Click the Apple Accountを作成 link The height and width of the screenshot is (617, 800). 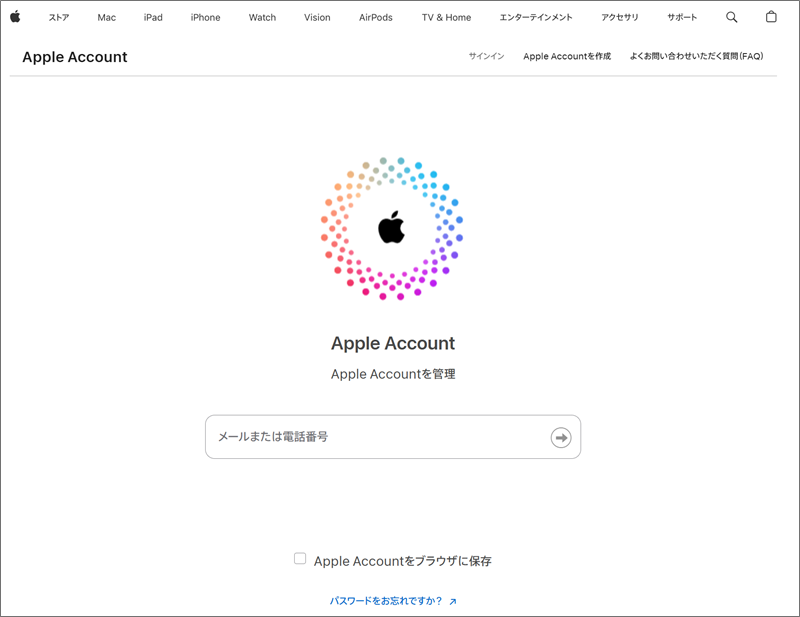click(x=567, y=56)
